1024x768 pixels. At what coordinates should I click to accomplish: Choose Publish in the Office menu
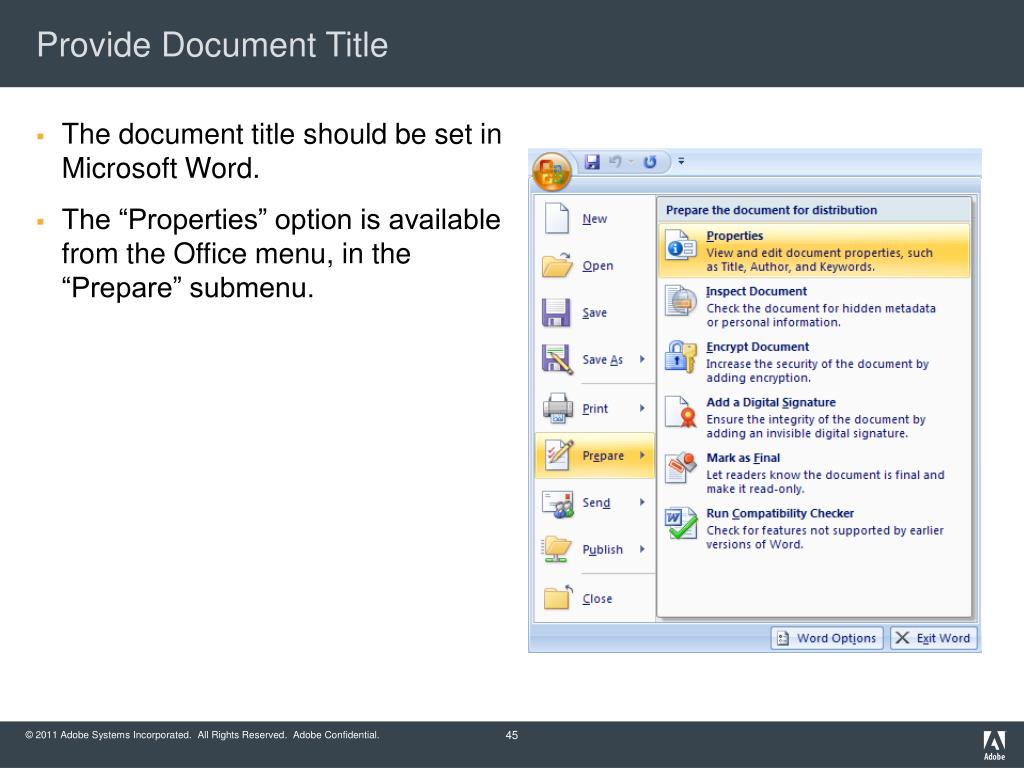coord(594,550)
